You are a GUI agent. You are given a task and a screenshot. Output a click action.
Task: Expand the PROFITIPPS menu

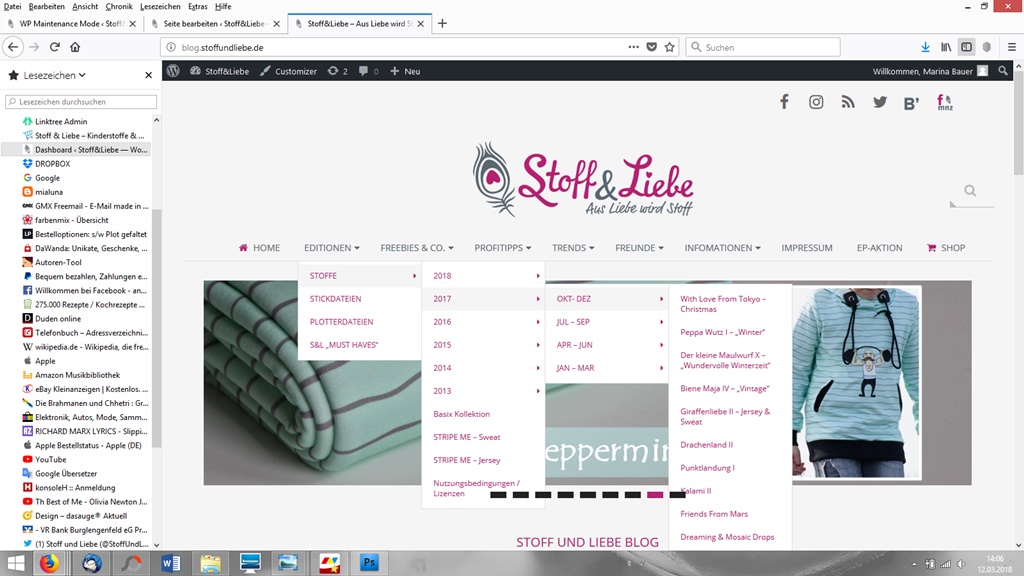tap(502, 248)
